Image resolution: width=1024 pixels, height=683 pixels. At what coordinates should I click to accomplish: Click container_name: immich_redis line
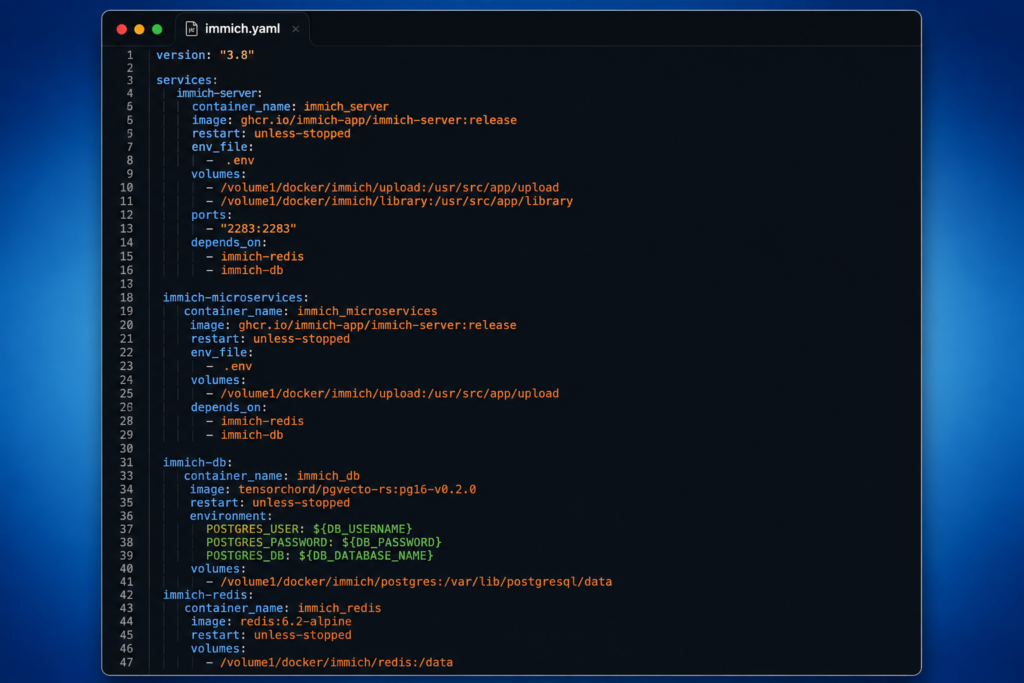pos(282,608)
